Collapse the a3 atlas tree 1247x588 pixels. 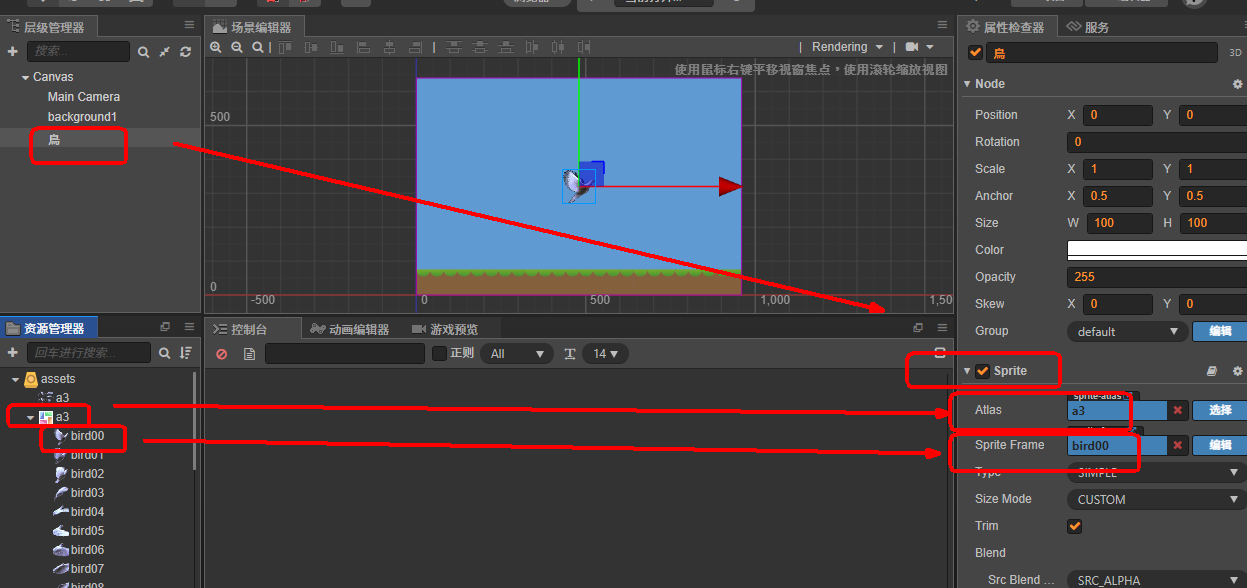coord(31,417)
